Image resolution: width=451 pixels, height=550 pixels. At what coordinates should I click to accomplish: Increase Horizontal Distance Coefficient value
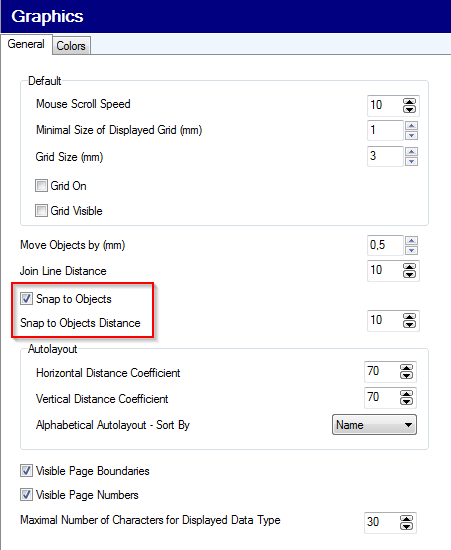[x=406, y=368]
